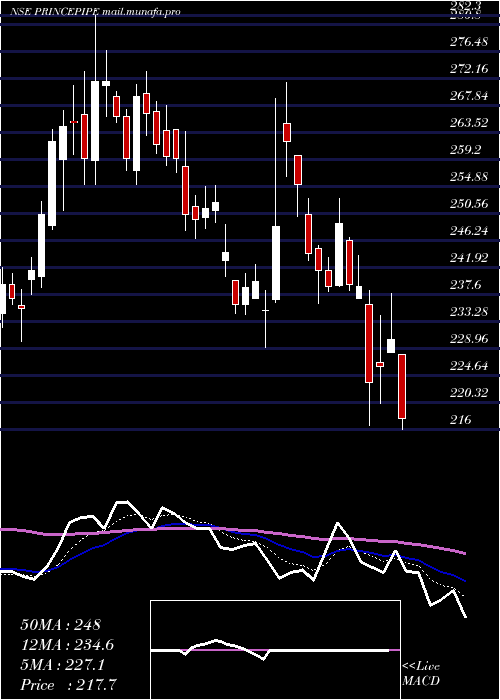Click the '<<Live MACD' label
500x700 pixels.
click(x=421, y=673)
